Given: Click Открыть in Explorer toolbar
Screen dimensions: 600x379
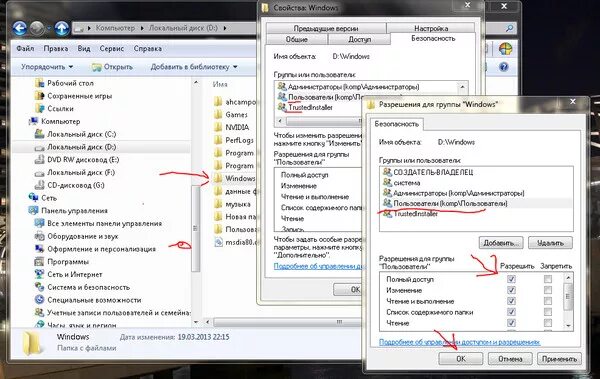Looking at the screenshot, I should [x=112, y=67].
